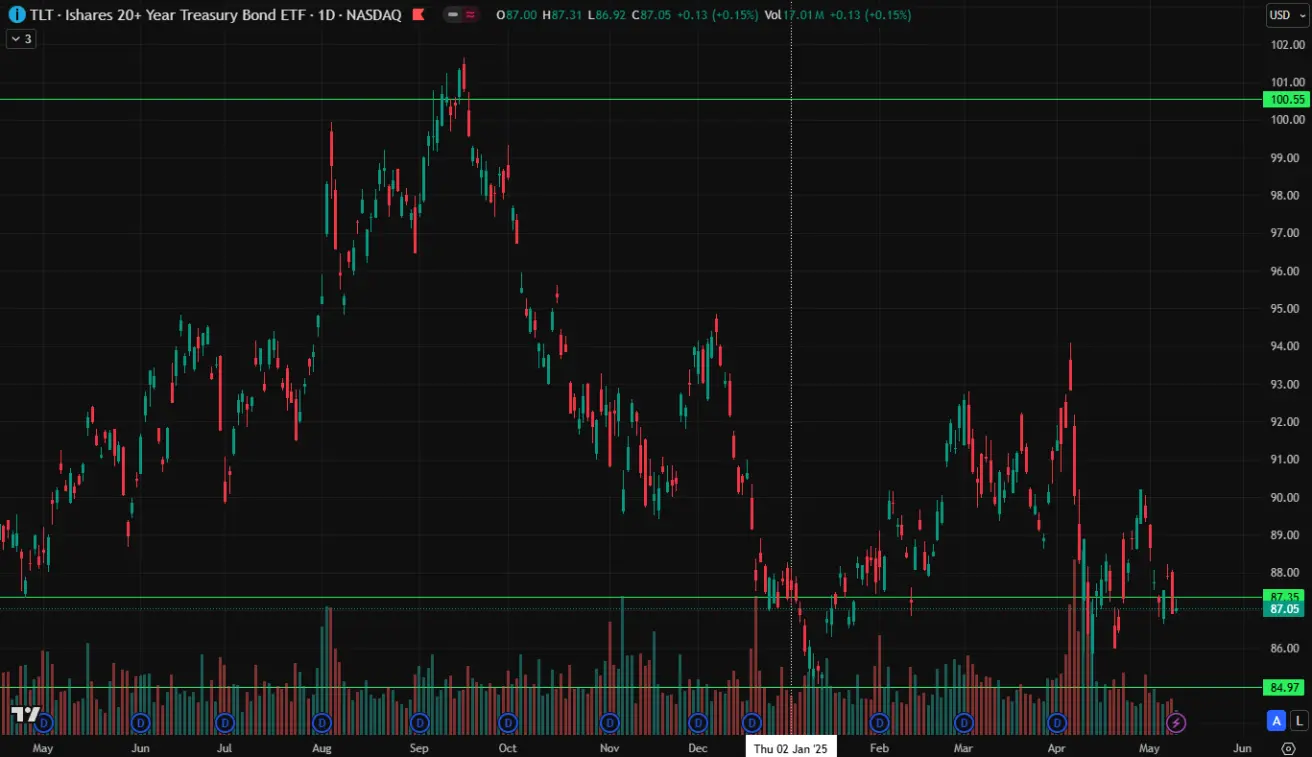Click the Jun label at time axis end
1312x757 pixels.
[1243, 748]
